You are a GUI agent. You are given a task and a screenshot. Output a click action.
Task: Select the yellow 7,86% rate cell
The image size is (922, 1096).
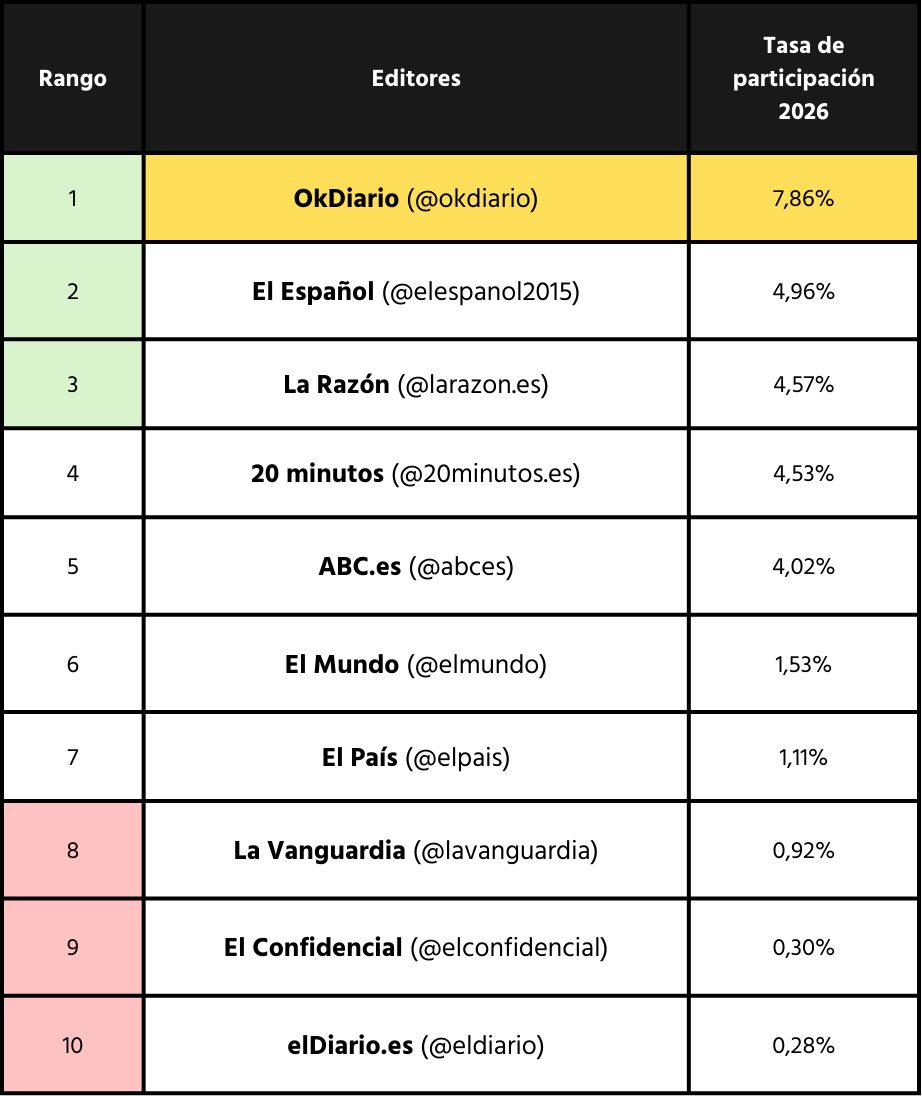pos(804,199)
